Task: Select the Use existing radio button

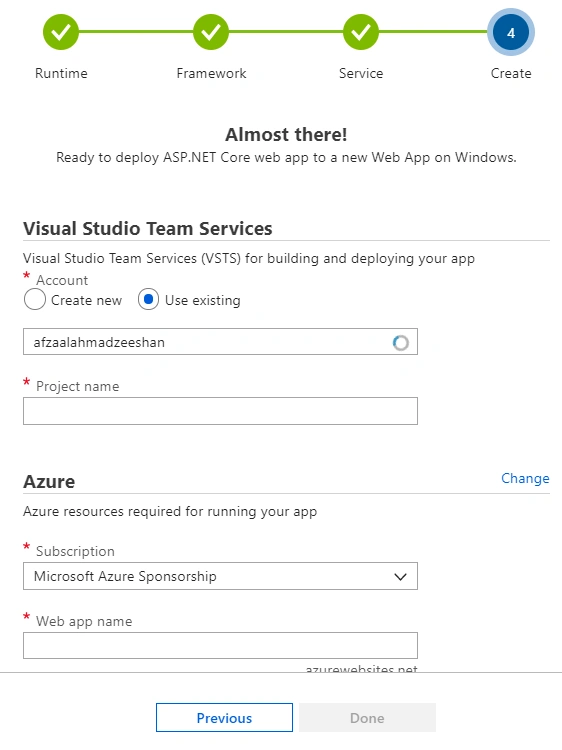Action: 148,300
